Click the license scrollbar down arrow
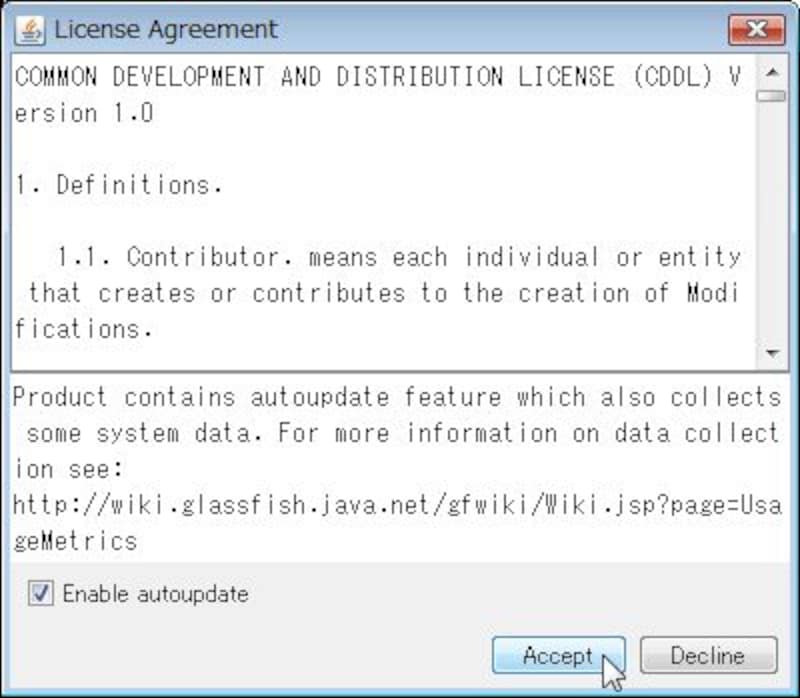This screenshot has width=800, height=698. tap(771, 354)
